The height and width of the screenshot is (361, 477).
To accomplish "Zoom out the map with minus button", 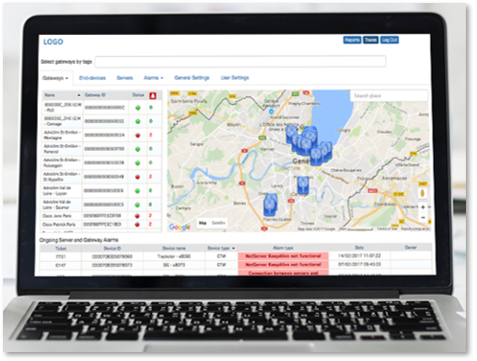I will point(423,217).
